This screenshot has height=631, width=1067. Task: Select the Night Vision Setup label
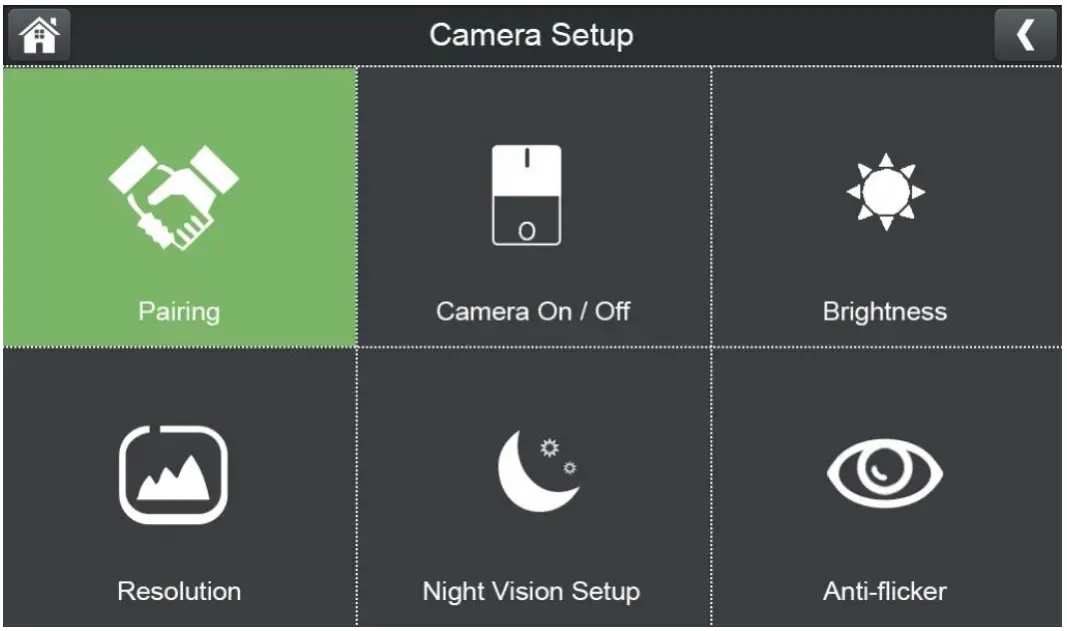click(x=531, y=590)
